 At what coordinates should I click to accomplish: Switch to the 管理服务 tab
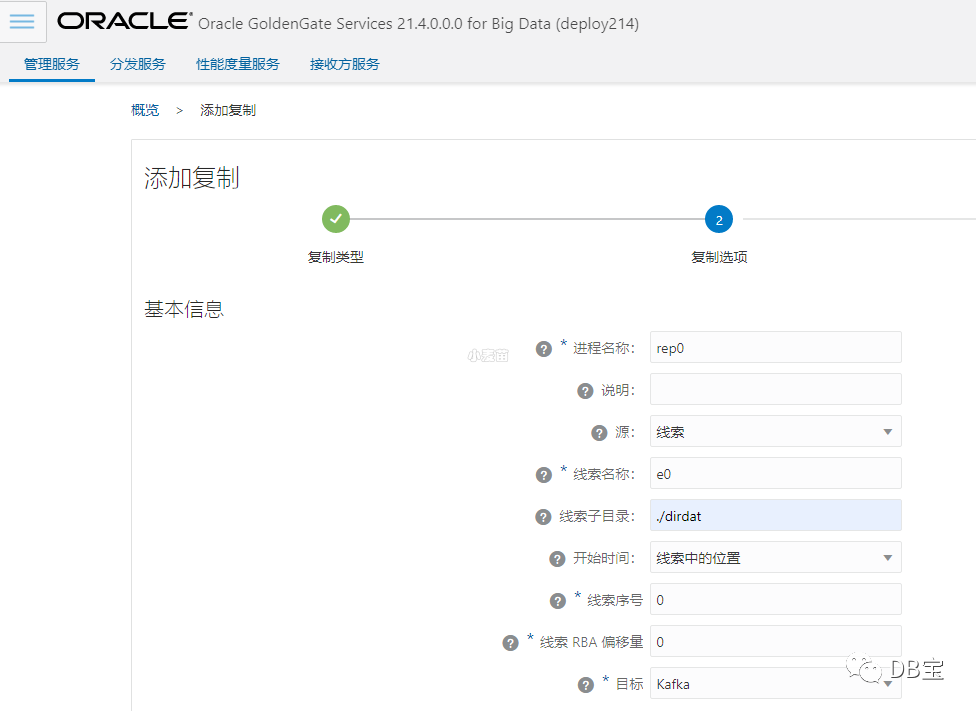[x=52, y=64]
